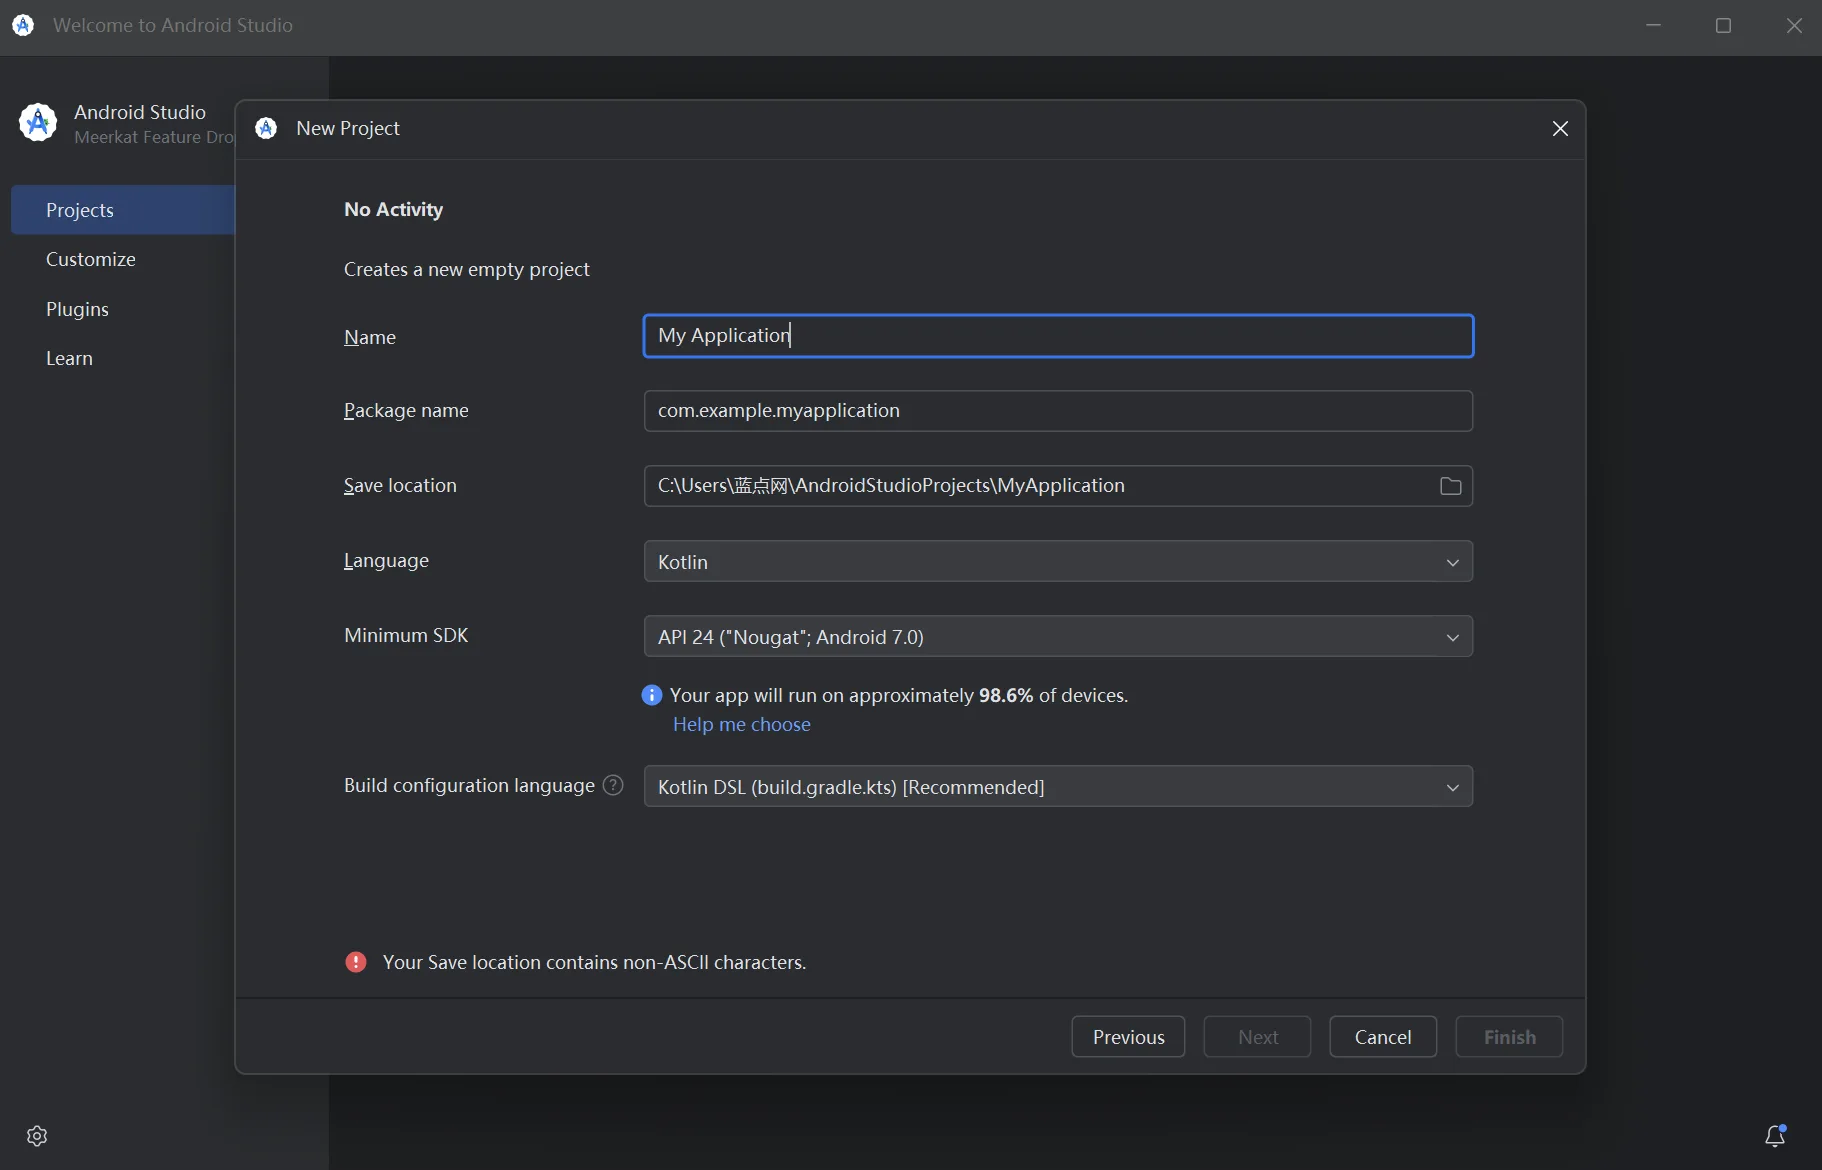The height and width of the screenshot is (1170, 1822).
Task: Go to the Learn section
Action: click(69, 358)
